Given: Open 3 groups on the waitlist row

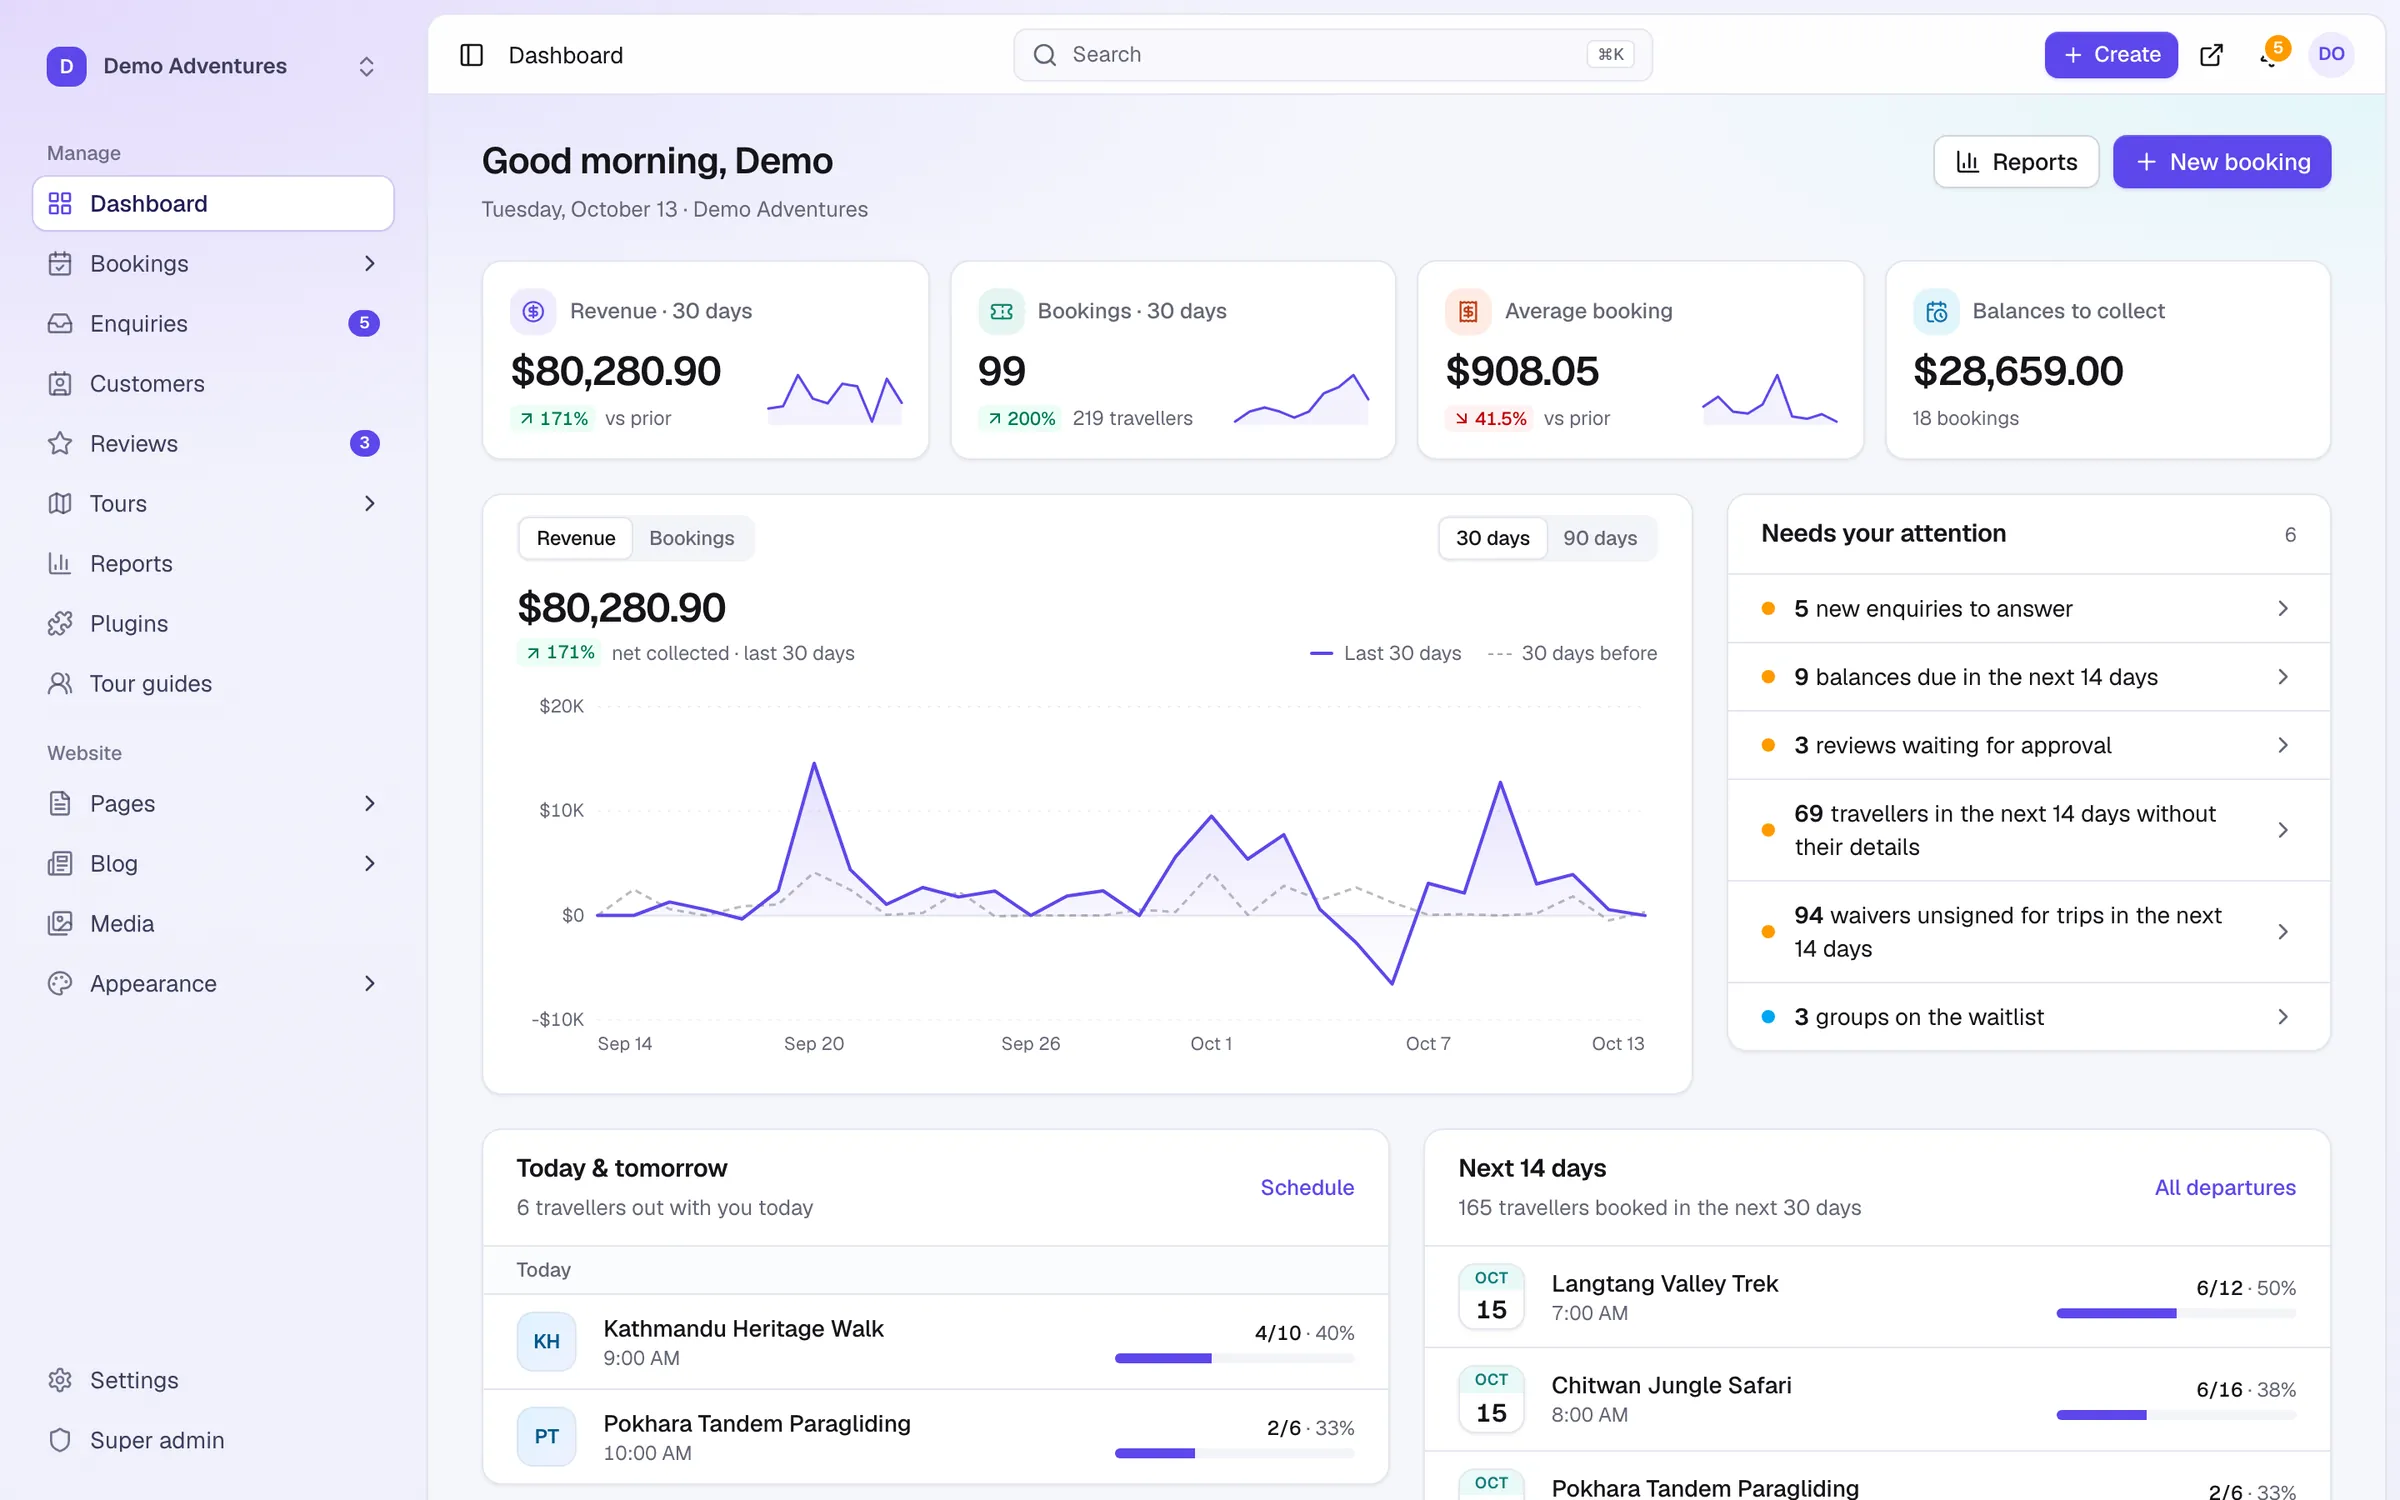Looking at the screenshot, I should click(2028, 1017).
